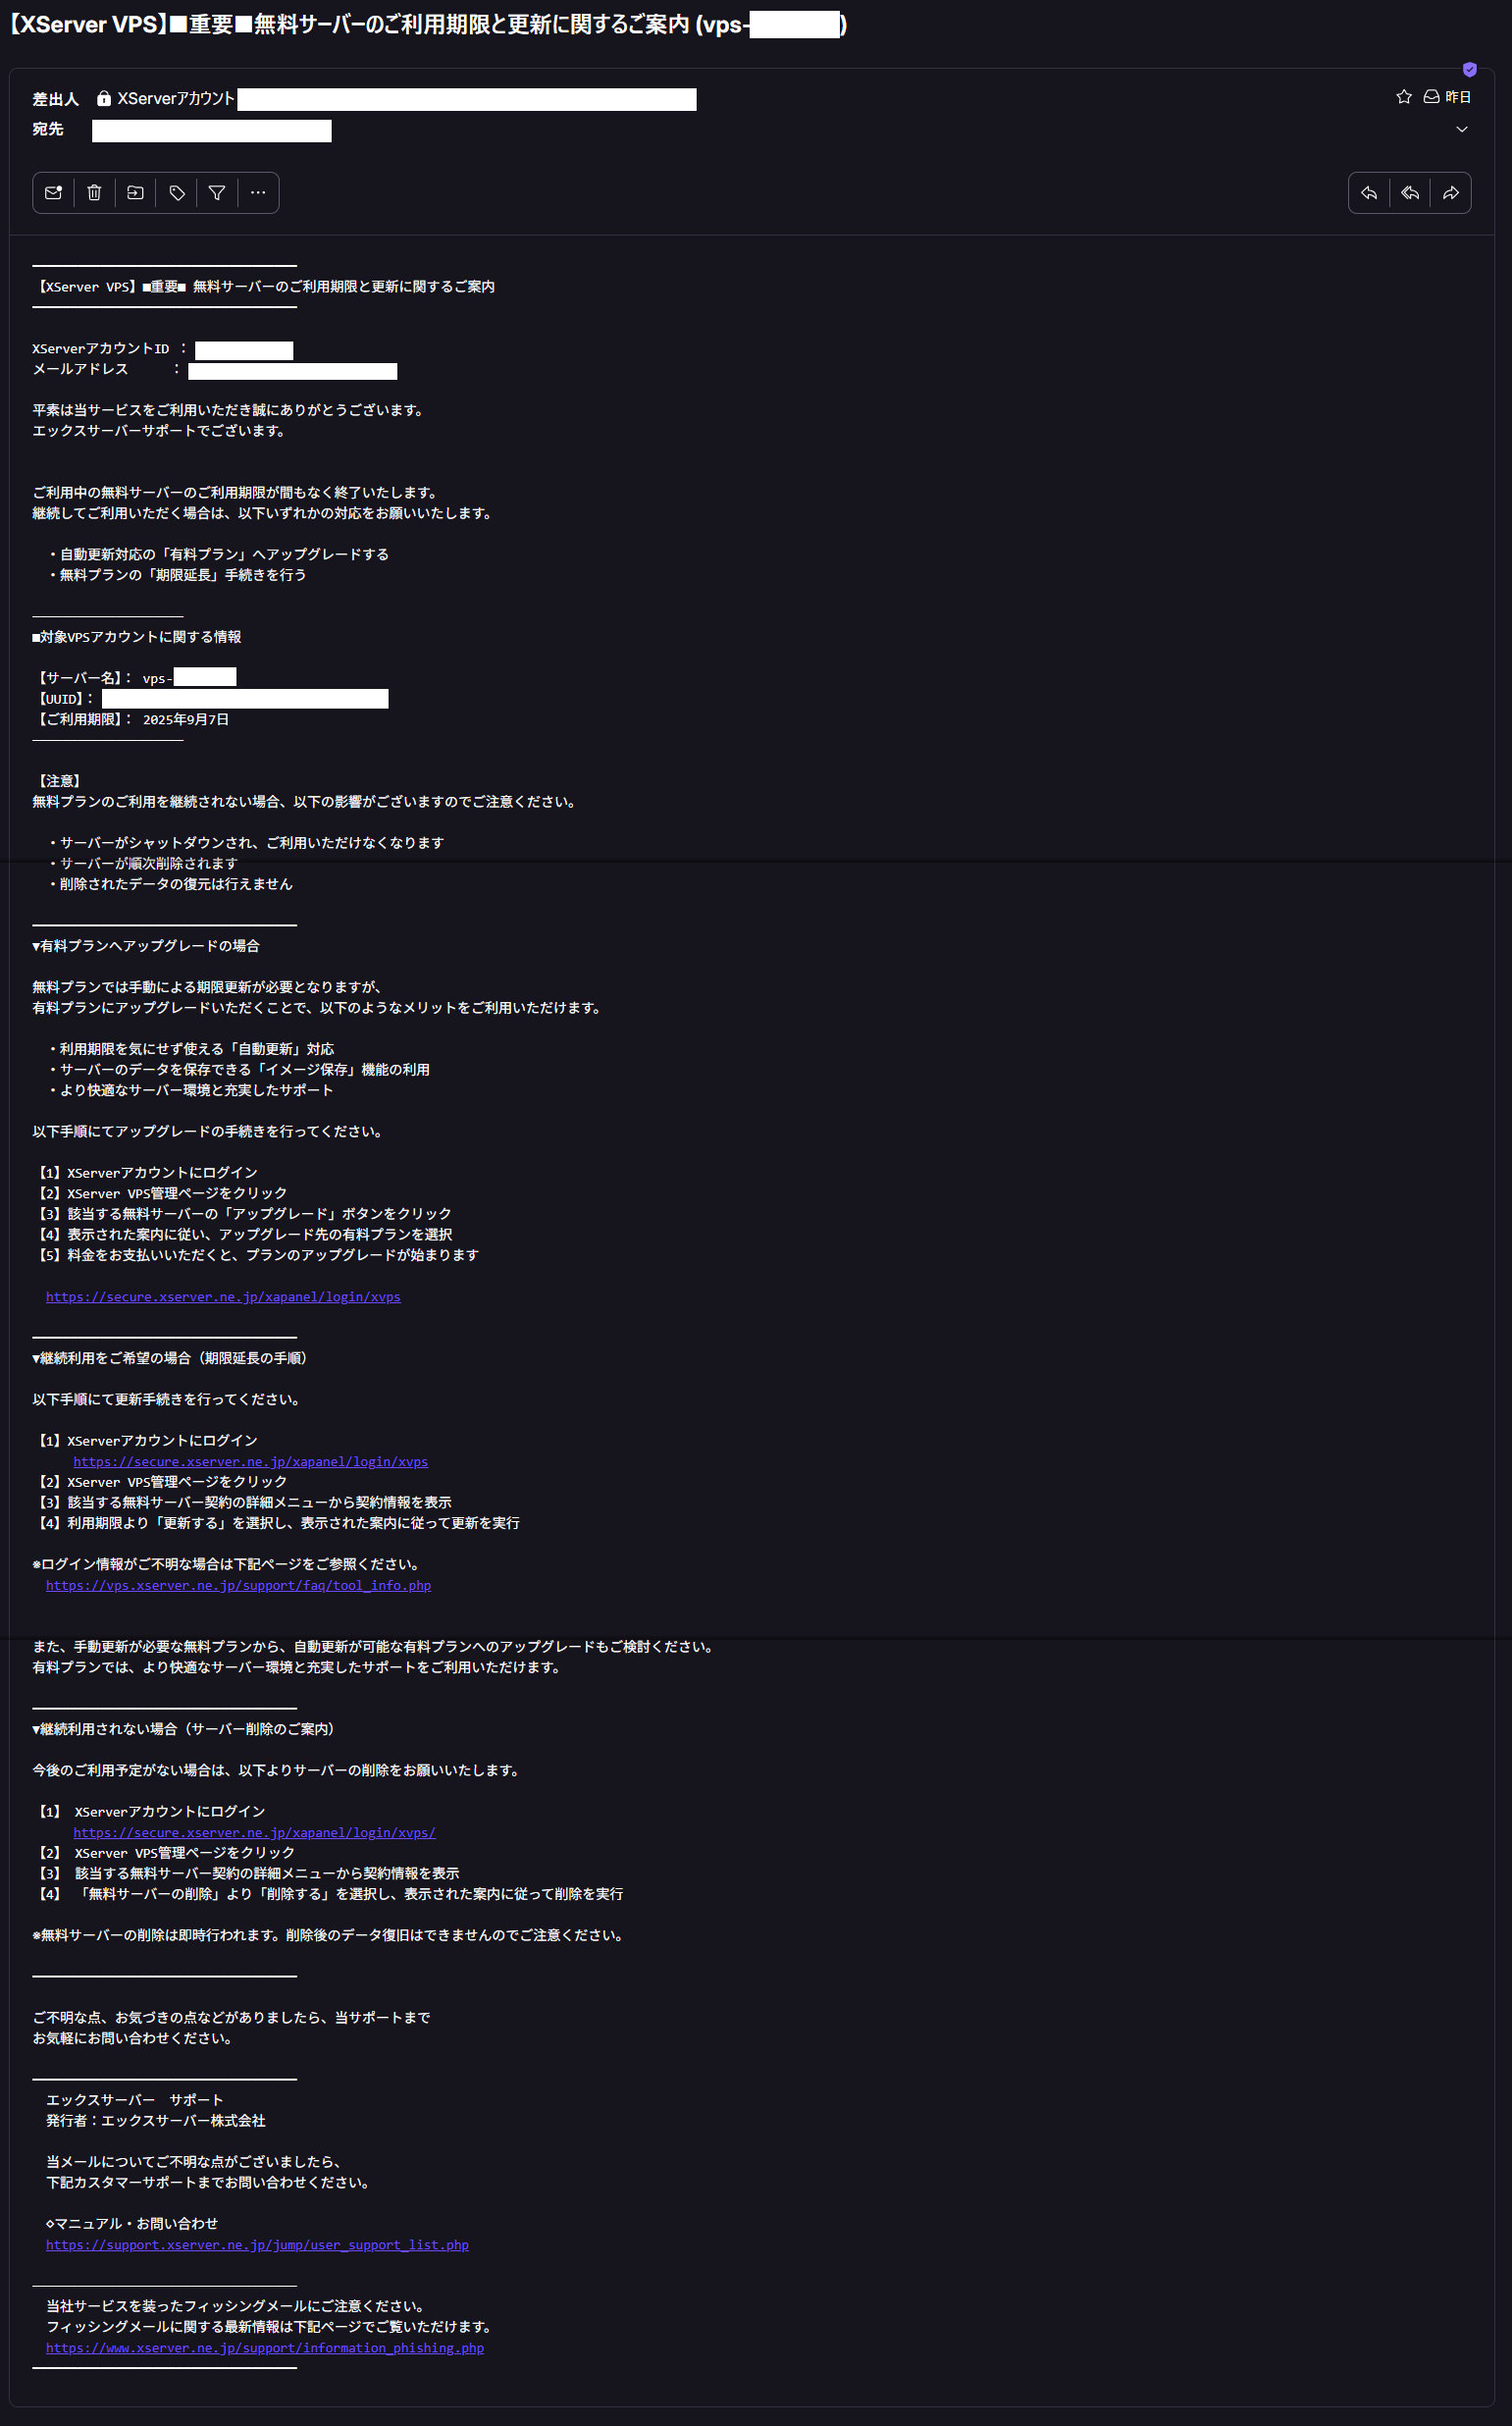This screenshot has height=2426, width=1512.
Task: Click text 発行者：エックスサーバー株式会社
Action: [156, 2121]
